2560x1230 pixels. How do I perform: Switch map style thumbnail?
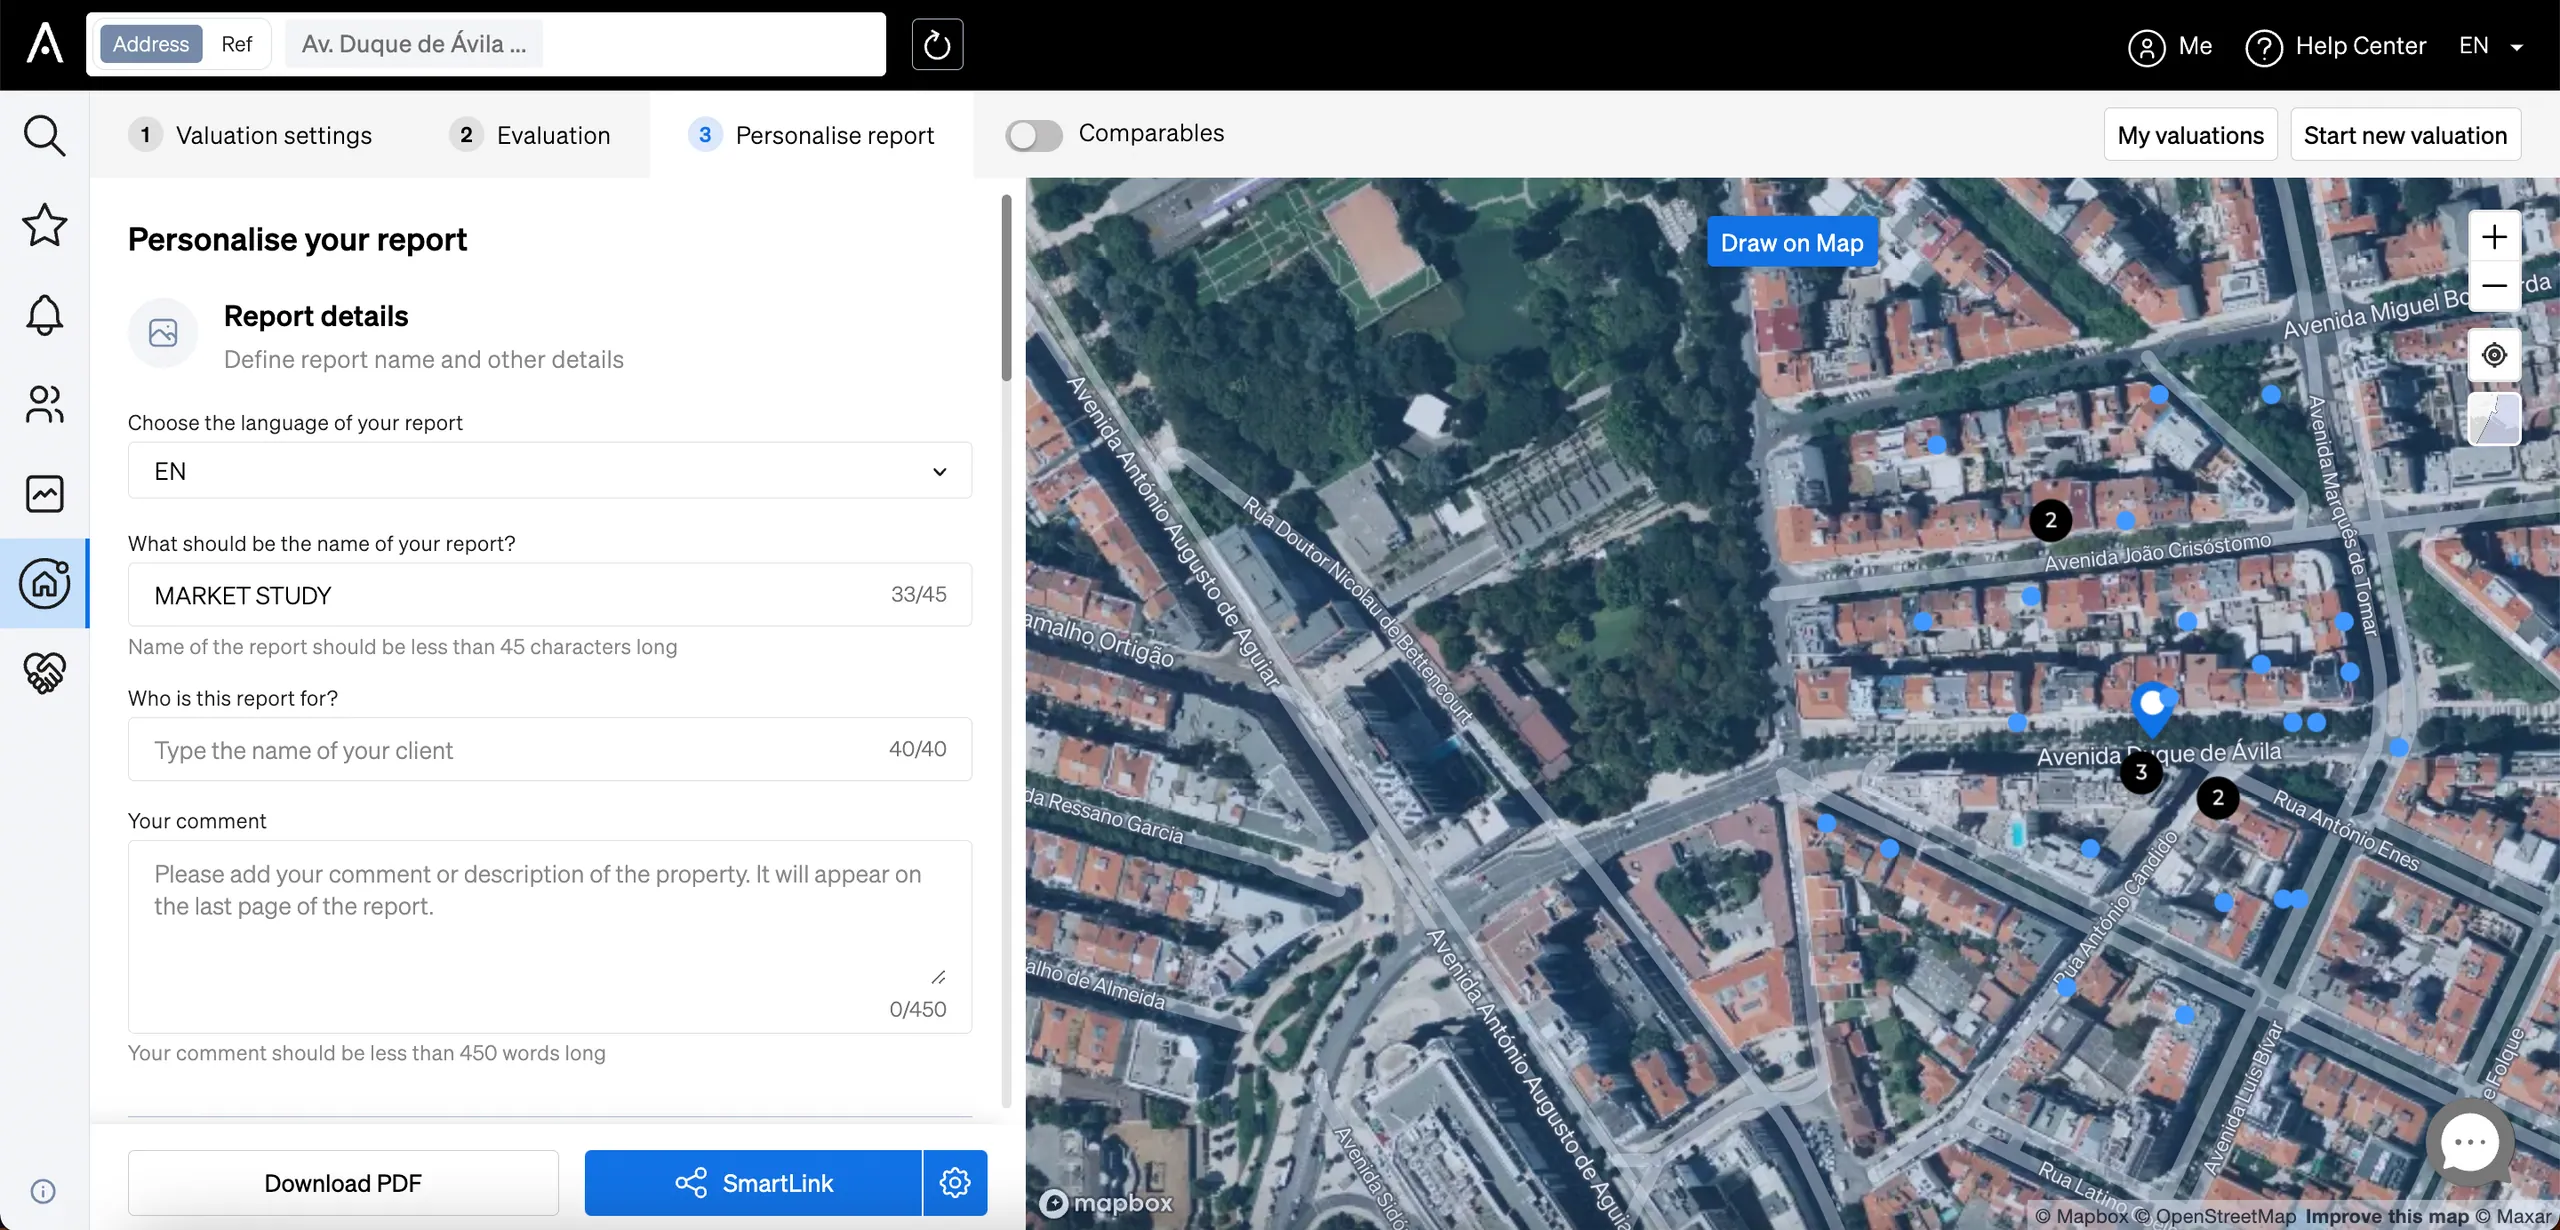(2494, 418)
